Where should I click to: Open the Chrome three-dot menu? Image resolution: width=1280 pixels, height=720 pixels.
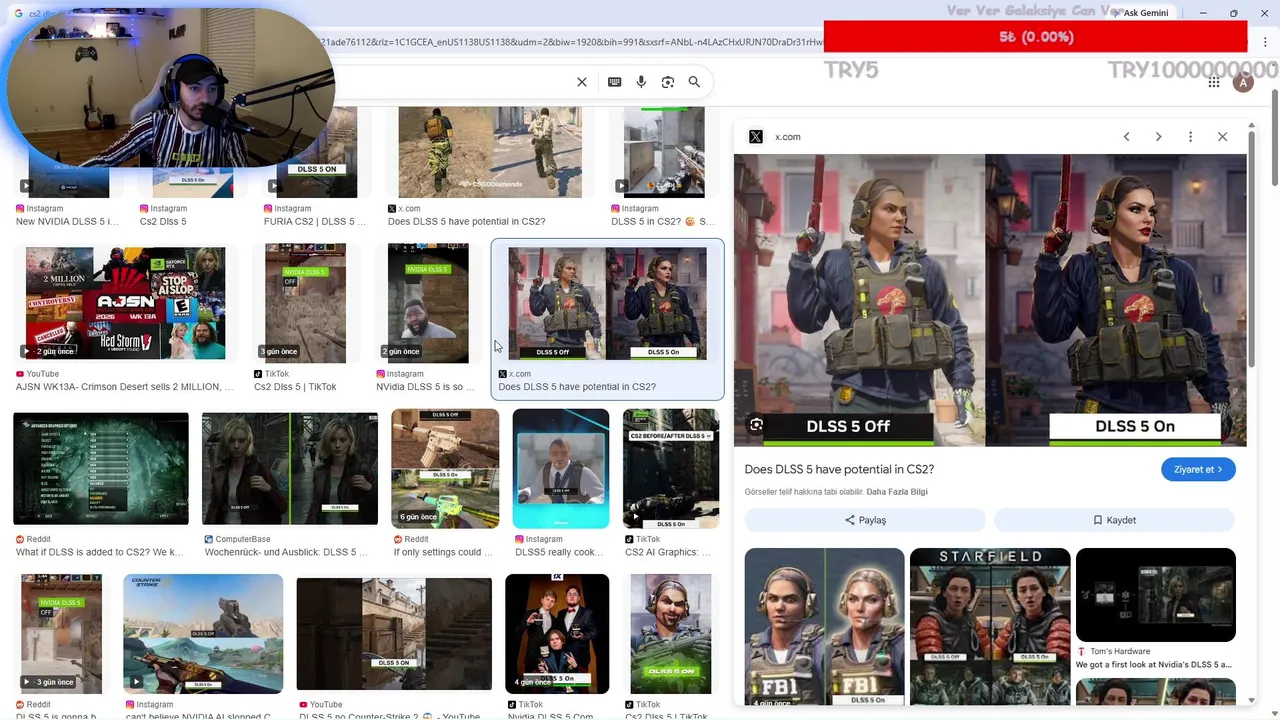pyautogui.click(x=1265, y=42)
